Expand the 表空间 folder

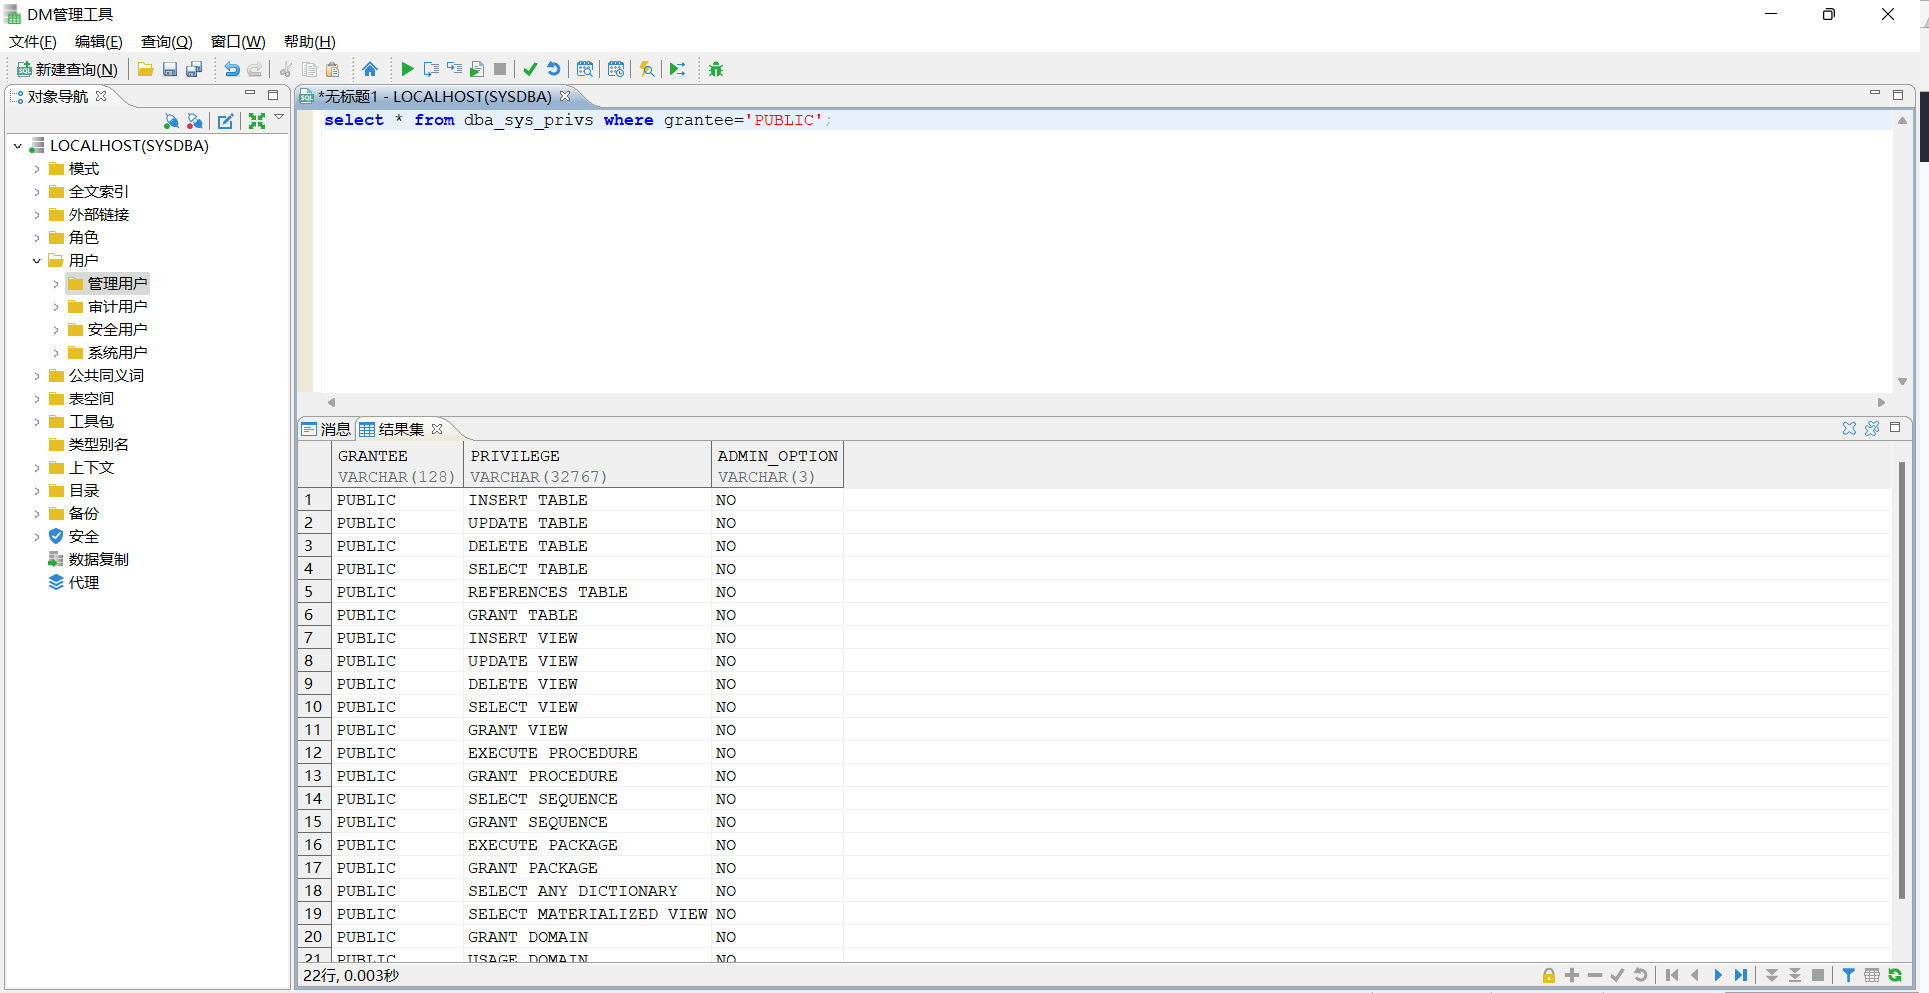tap(37, 399)
